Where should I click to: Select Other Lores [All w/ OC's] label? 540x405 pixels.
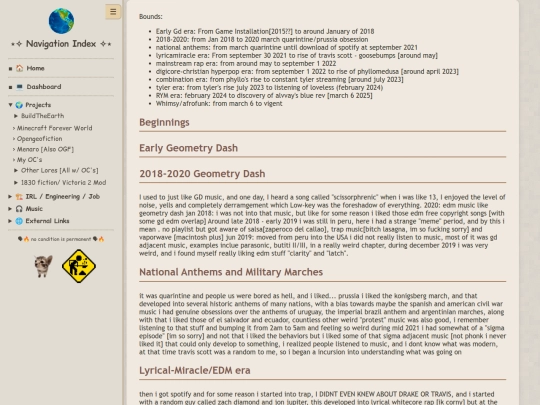point(60,170)
